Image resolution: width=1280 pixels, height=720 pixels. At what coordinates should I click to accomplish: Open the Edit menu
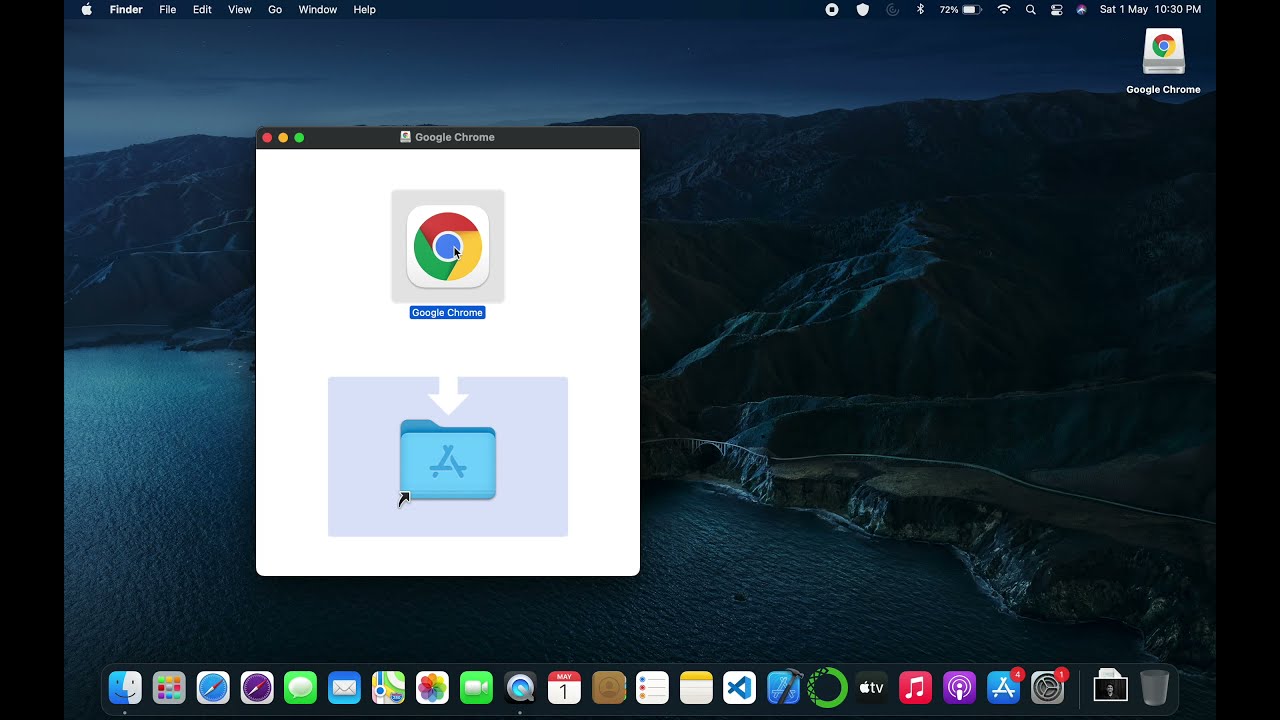tap(202, 10)
